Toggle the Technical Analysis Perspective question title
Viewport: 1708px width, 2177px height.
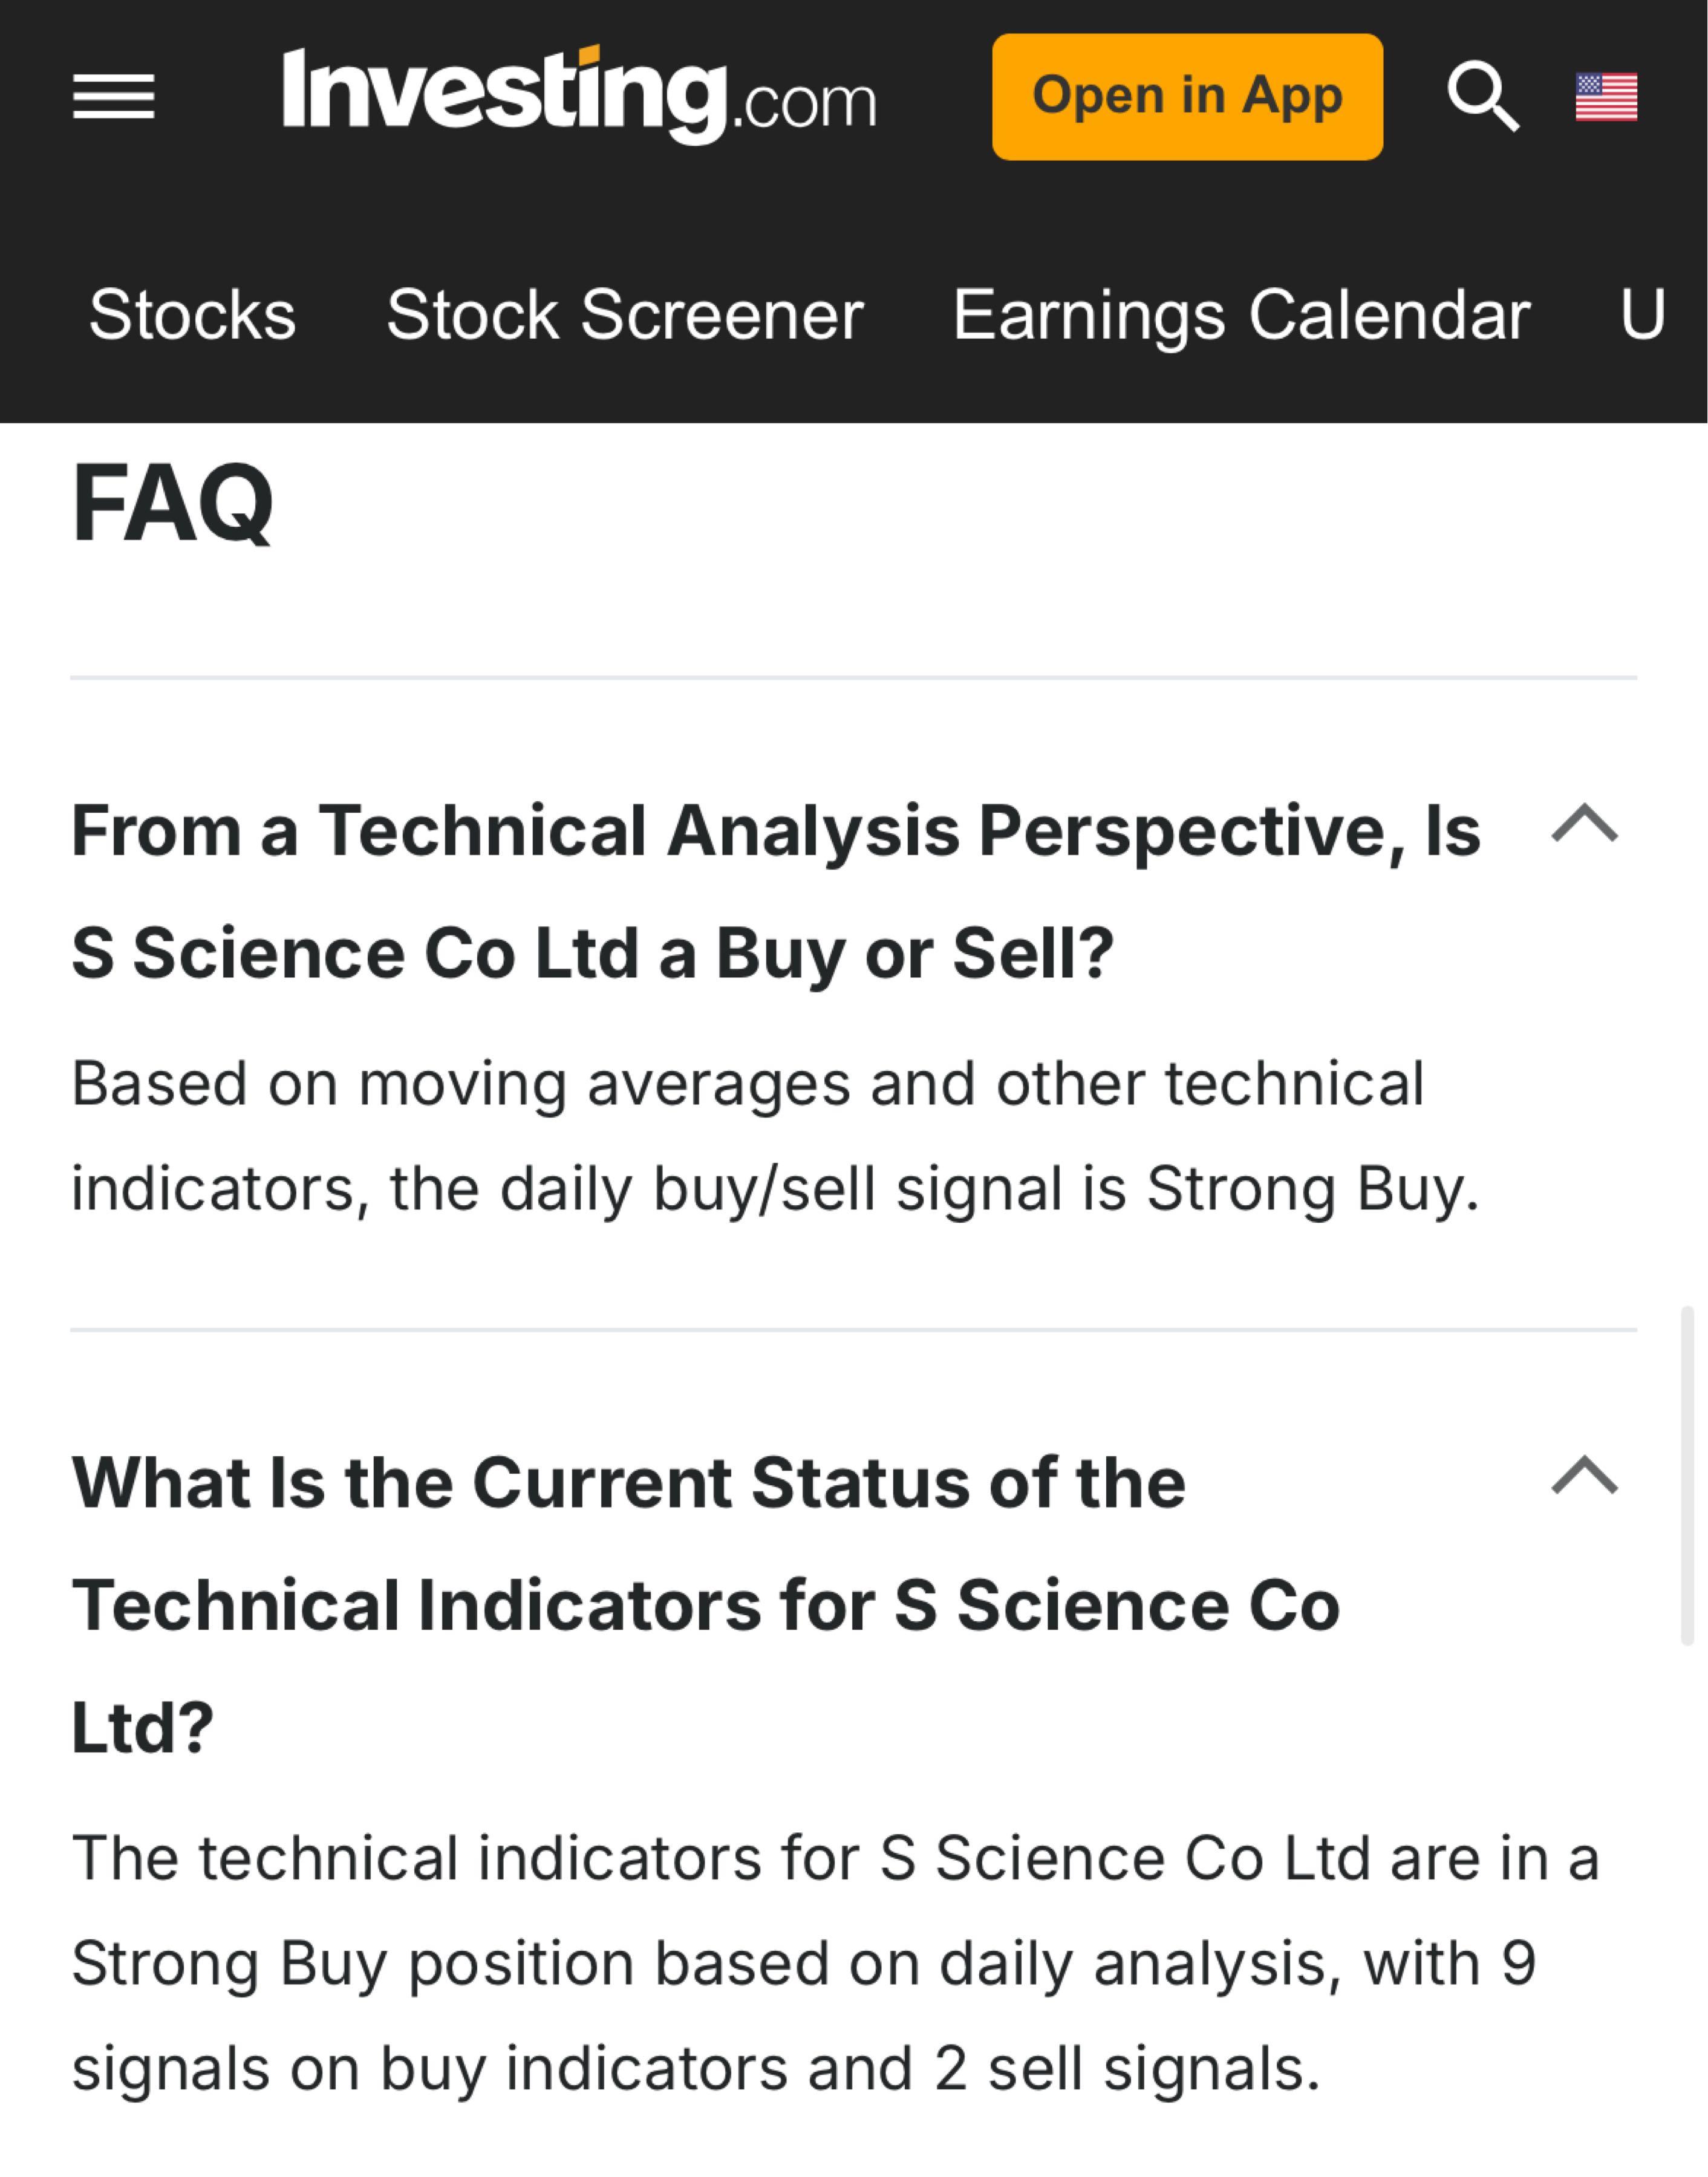775,891
